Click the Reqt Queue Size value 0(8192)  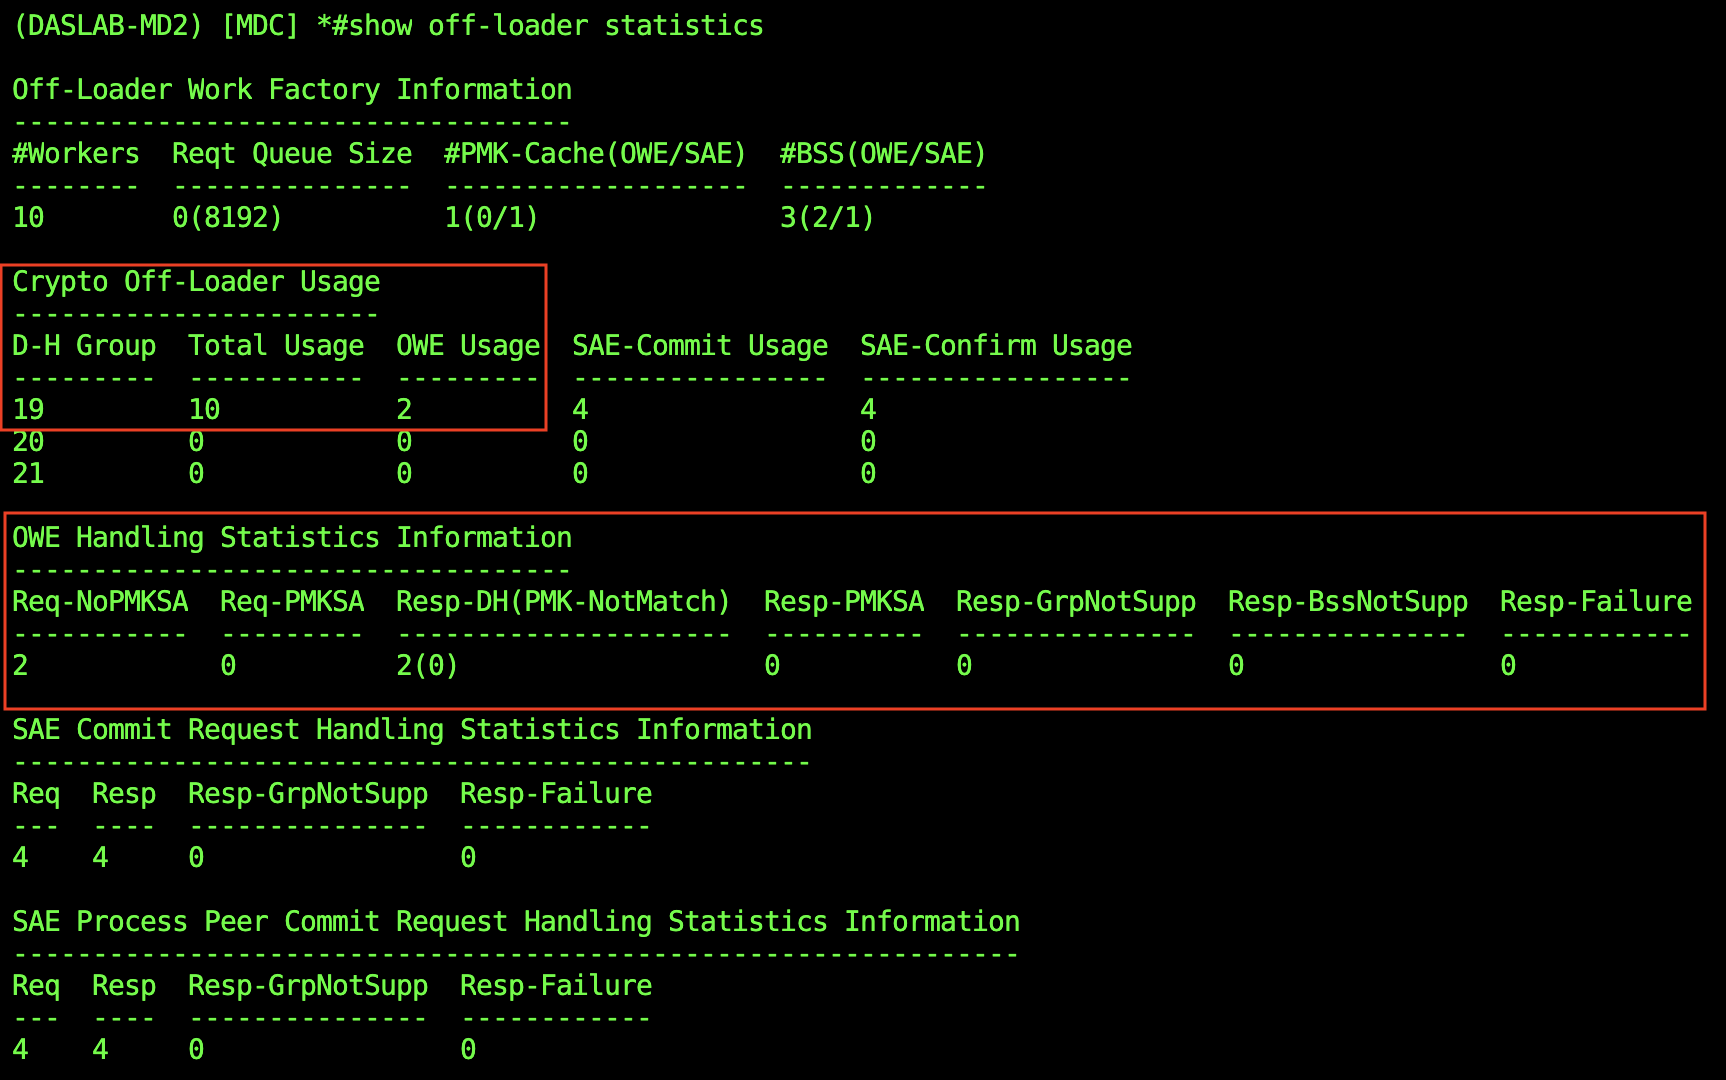224,217
